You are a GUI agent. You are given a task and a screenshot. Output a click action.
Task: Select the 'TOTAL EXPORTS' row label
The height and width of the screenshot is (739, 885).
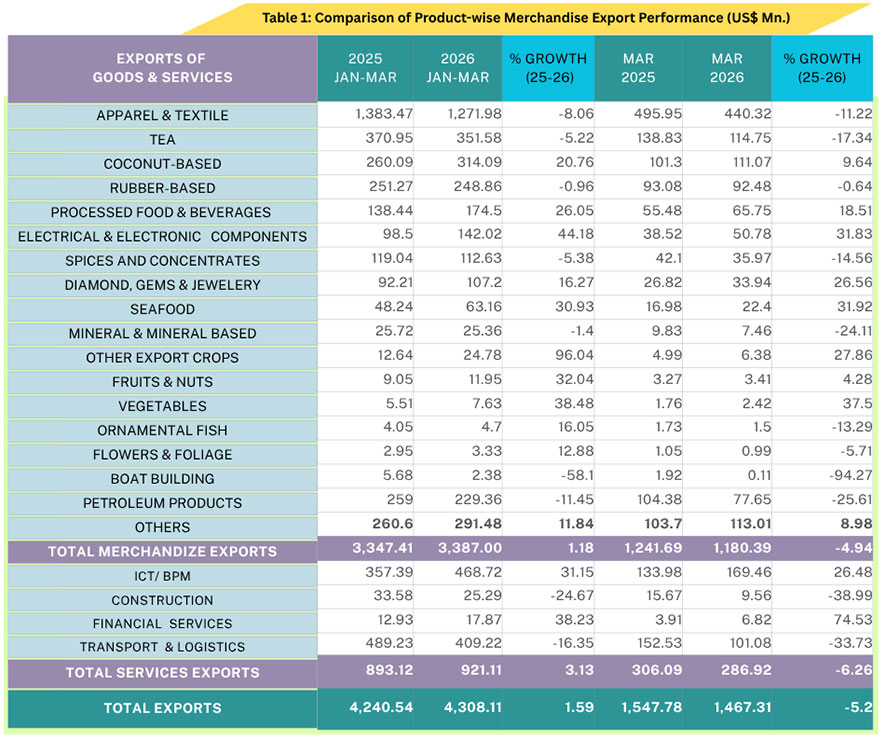(x=162, y=708)
